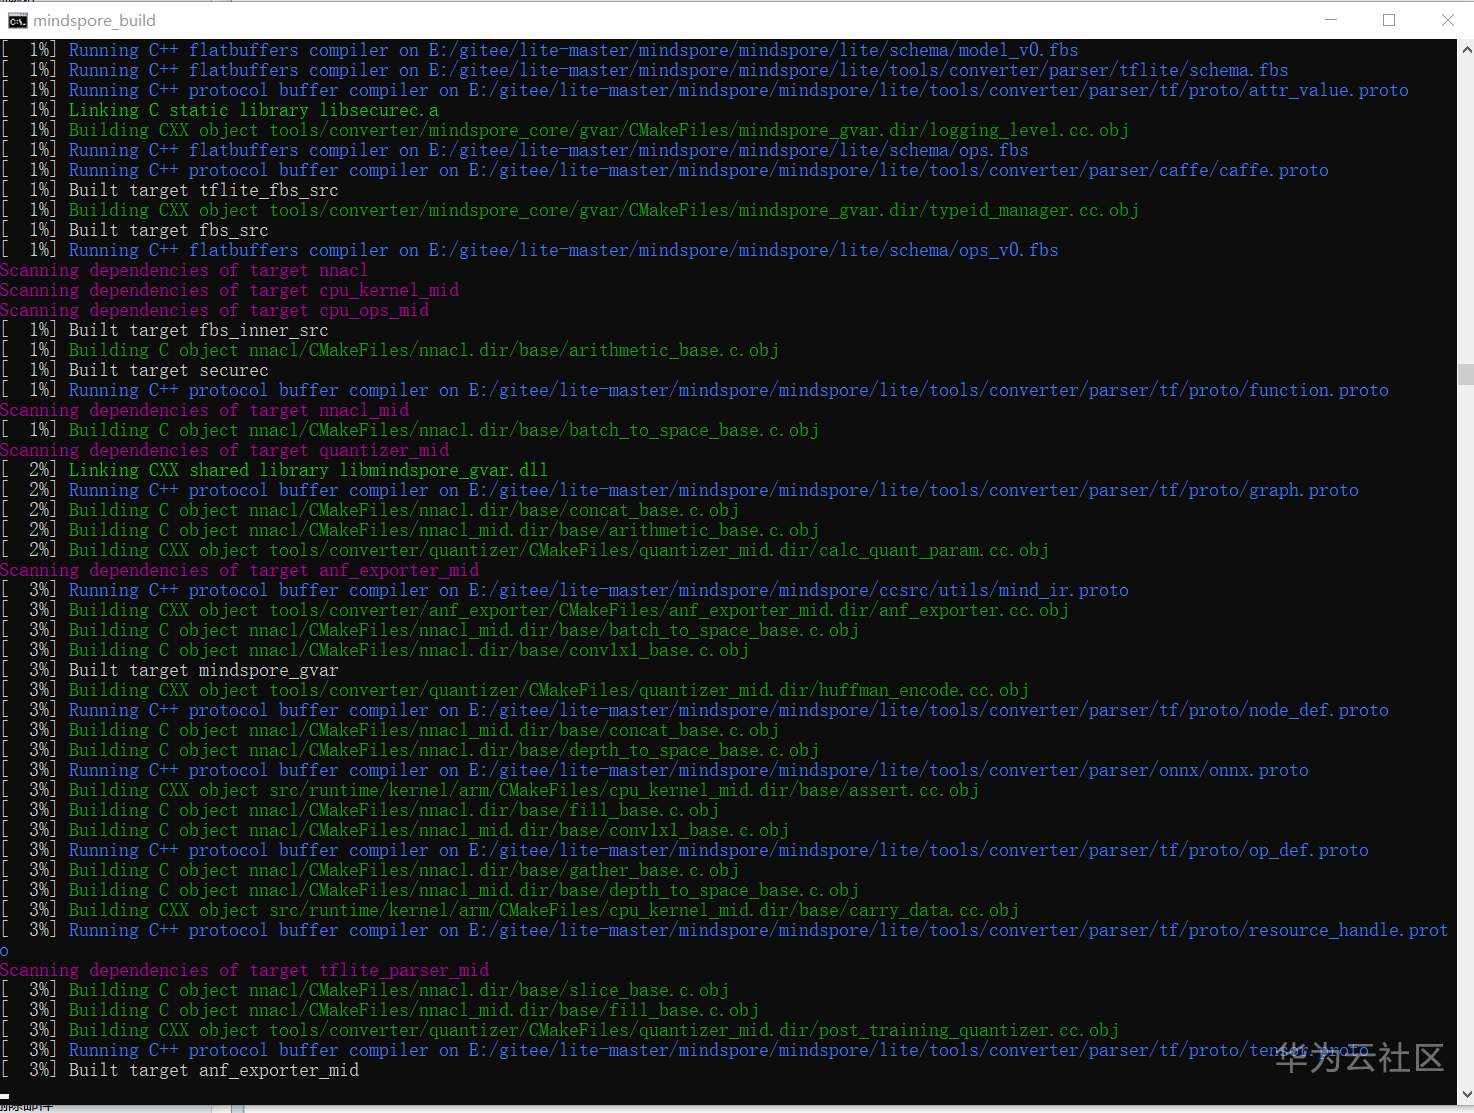Image resolution: width=1474 pixels, height=1113 pixels.
Task: Select the line ending nnacl.dir/base/arithmetic_base.c.obj
Action: 389,350
